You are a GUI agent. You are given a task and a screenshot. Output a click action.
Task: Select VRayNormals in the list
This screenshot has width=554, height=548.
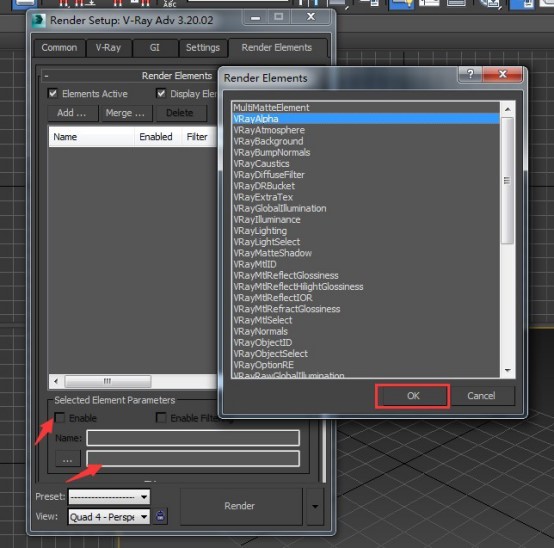point(366,331)
